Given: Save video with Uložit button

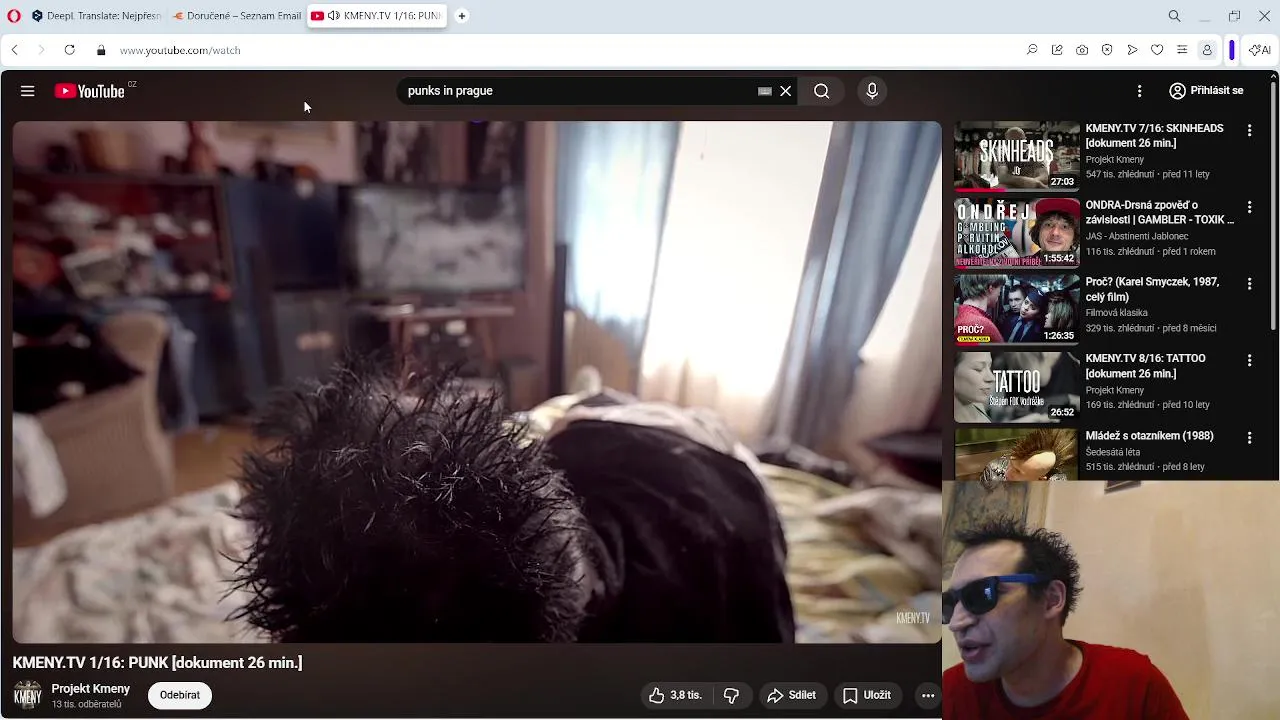Looking at the screenshot, I should tap(867, 695).
